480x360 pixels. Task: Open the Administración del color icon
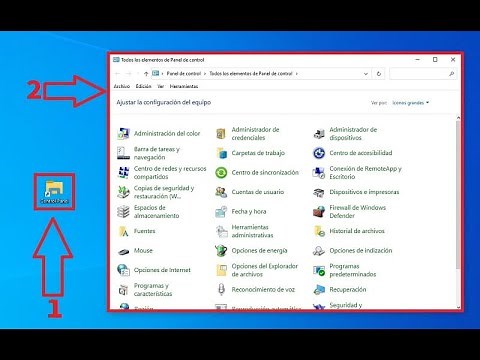pos(123,133)
